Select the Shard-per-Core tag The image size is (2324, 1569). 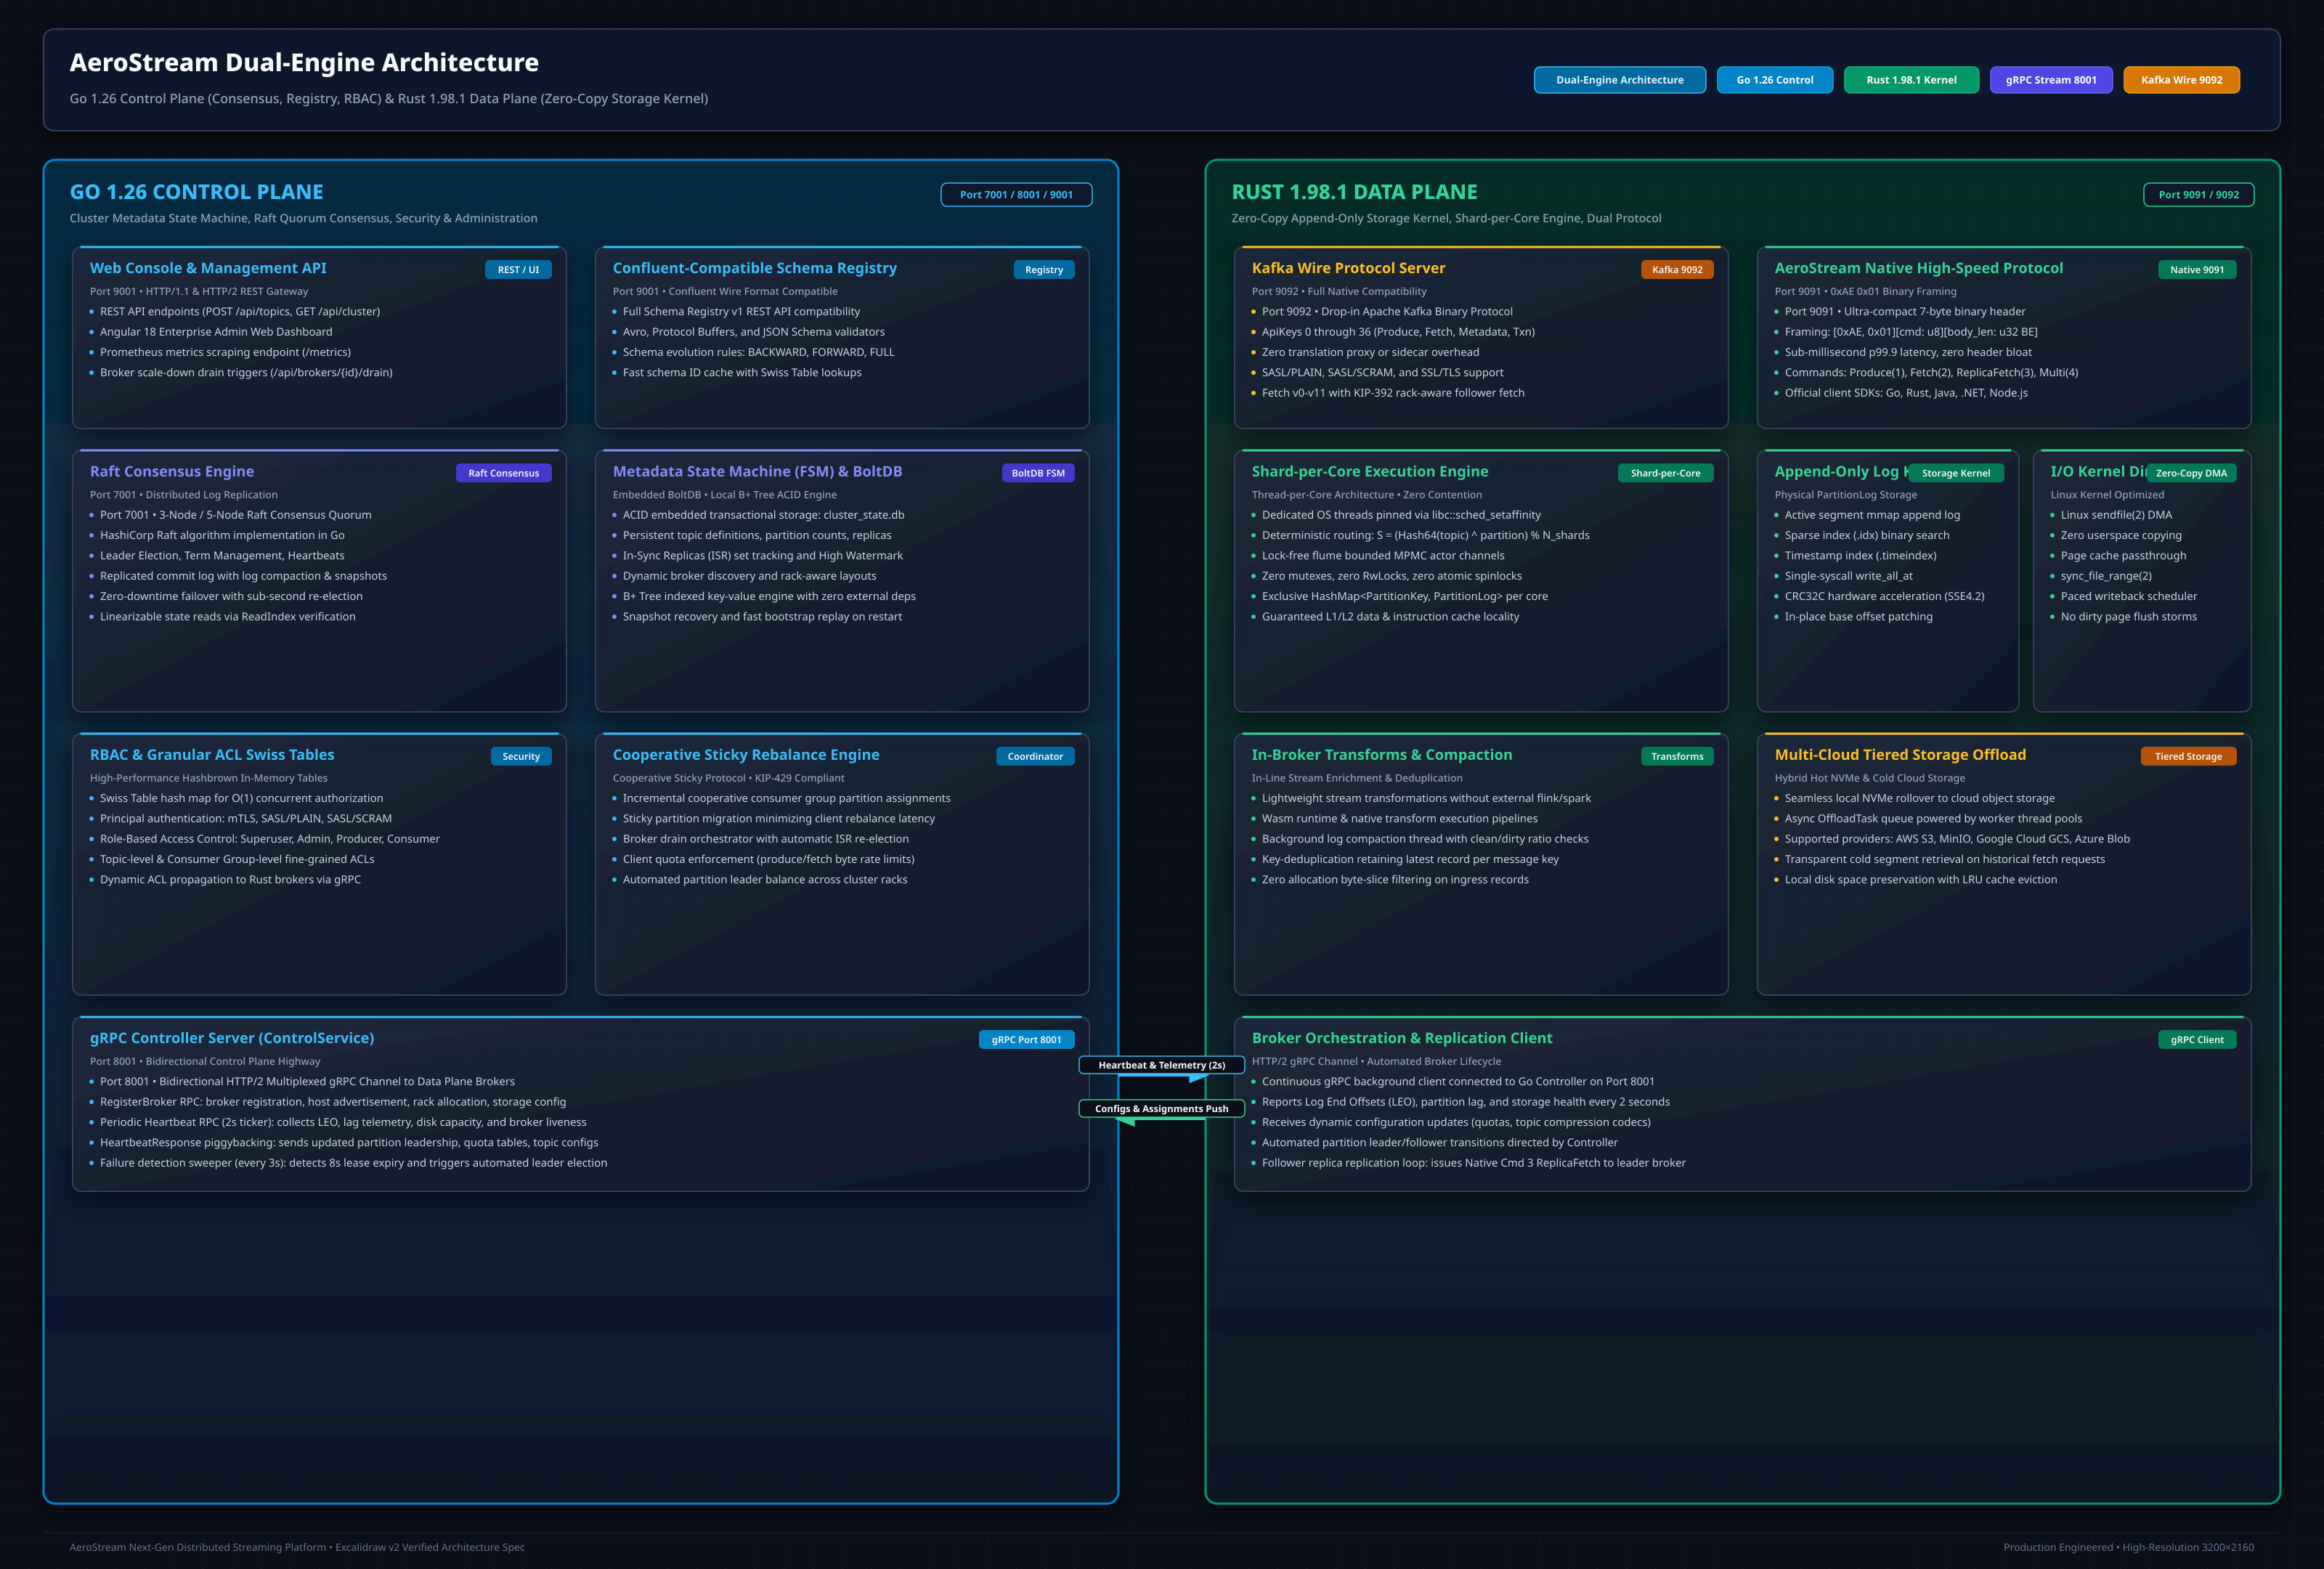point(1665,473)
